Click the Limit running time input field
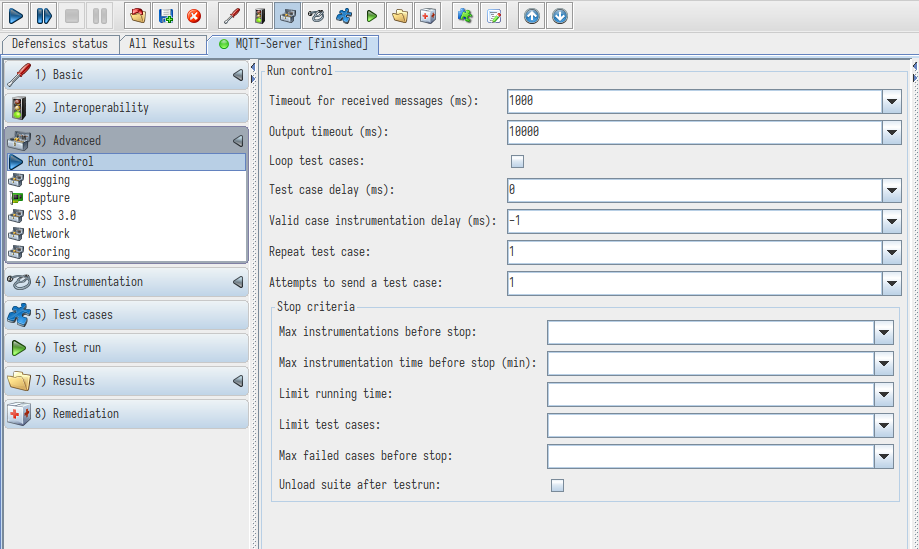This screenshot has width=919, height=549. click(711, 395)
